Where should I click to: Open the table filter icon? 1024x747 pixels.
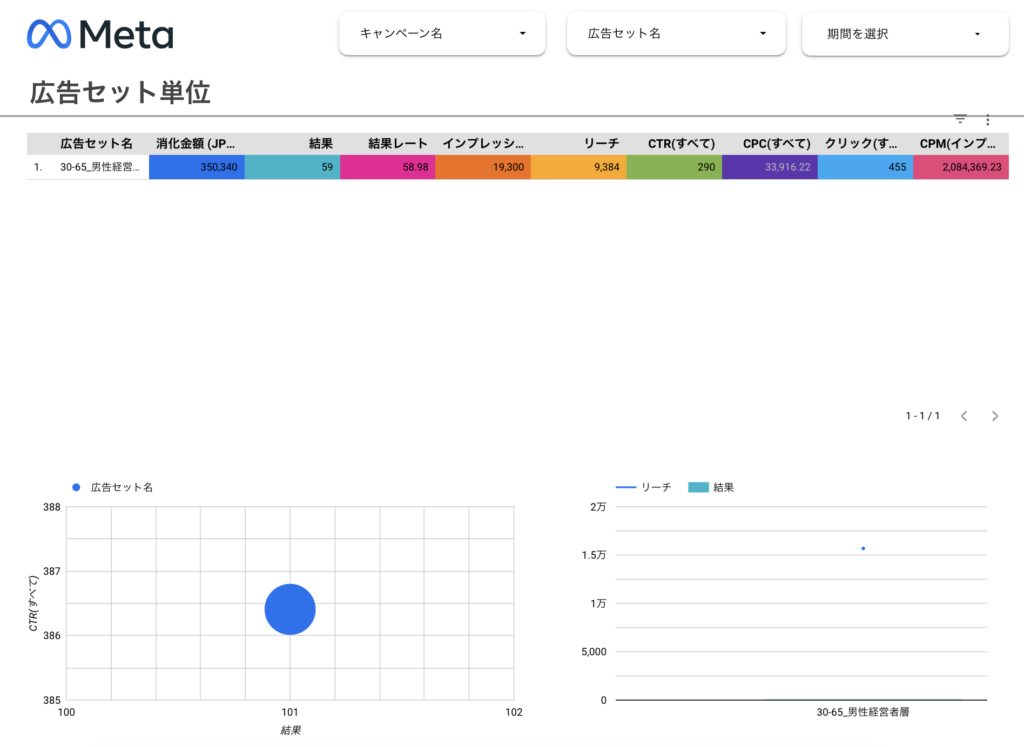(960, 118)
